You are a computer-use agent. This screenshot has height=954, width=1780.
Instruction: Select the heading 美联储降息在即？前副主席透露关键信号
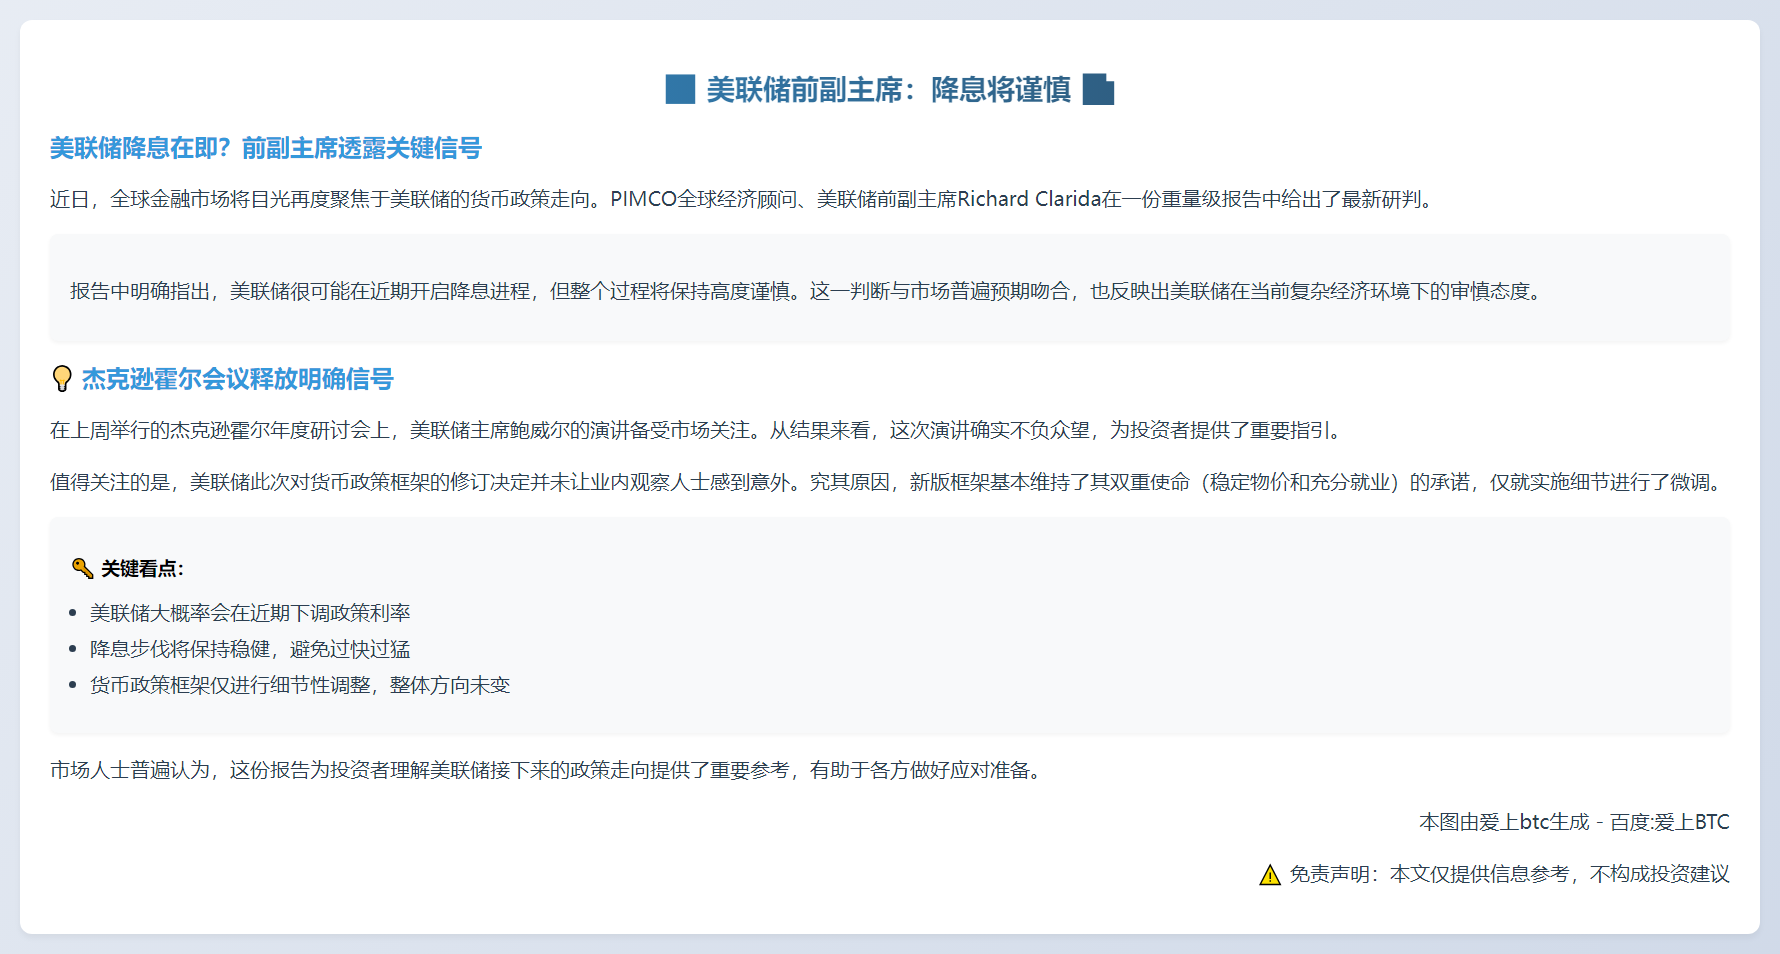(x=266, y=148)
